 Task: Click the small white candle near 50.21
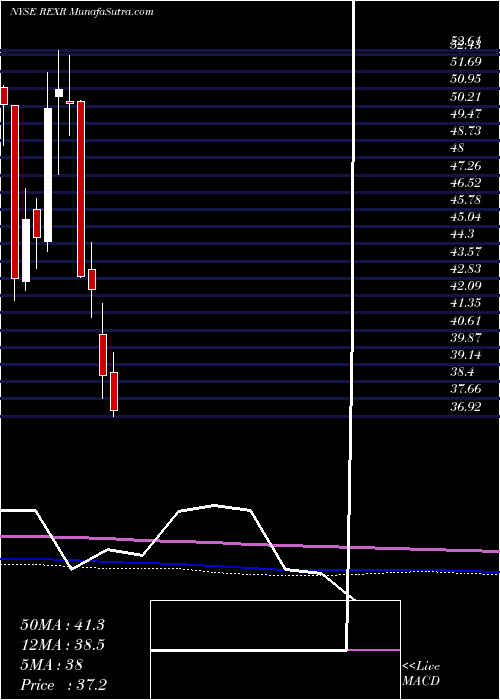click(x=59, y=93)
